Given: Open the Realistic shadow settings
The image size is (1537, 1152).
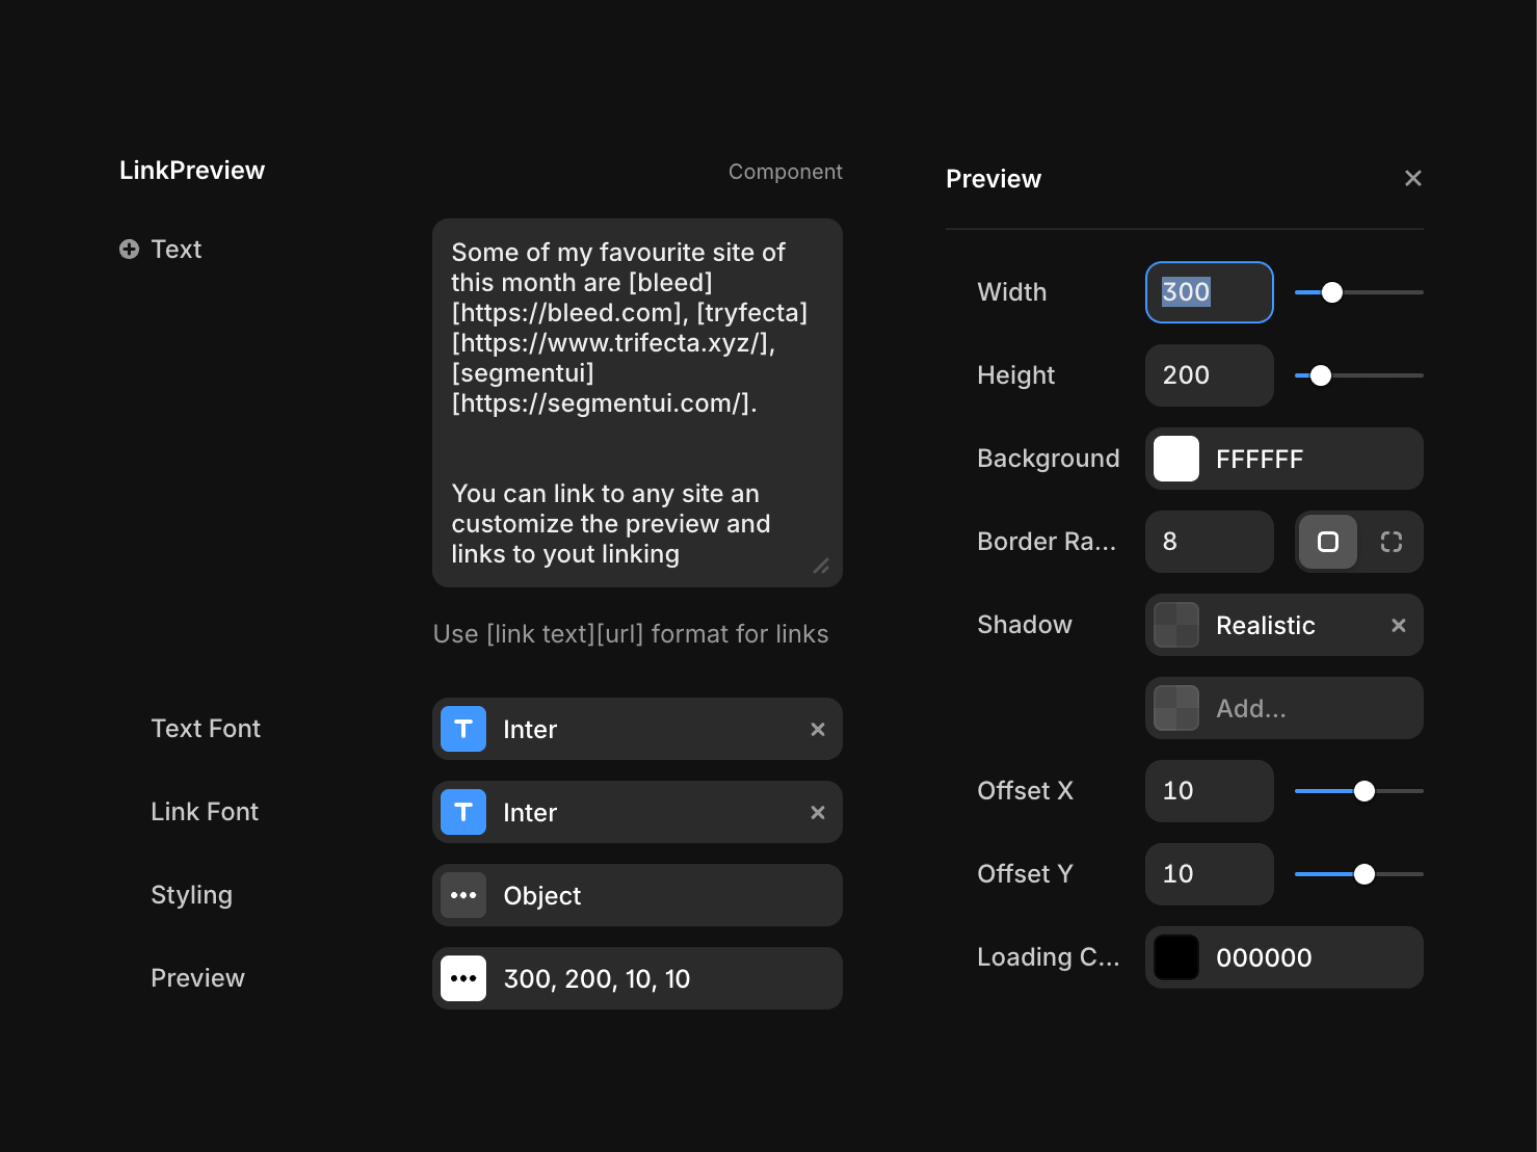Looking at the screenshot, I should (1265, 625).
